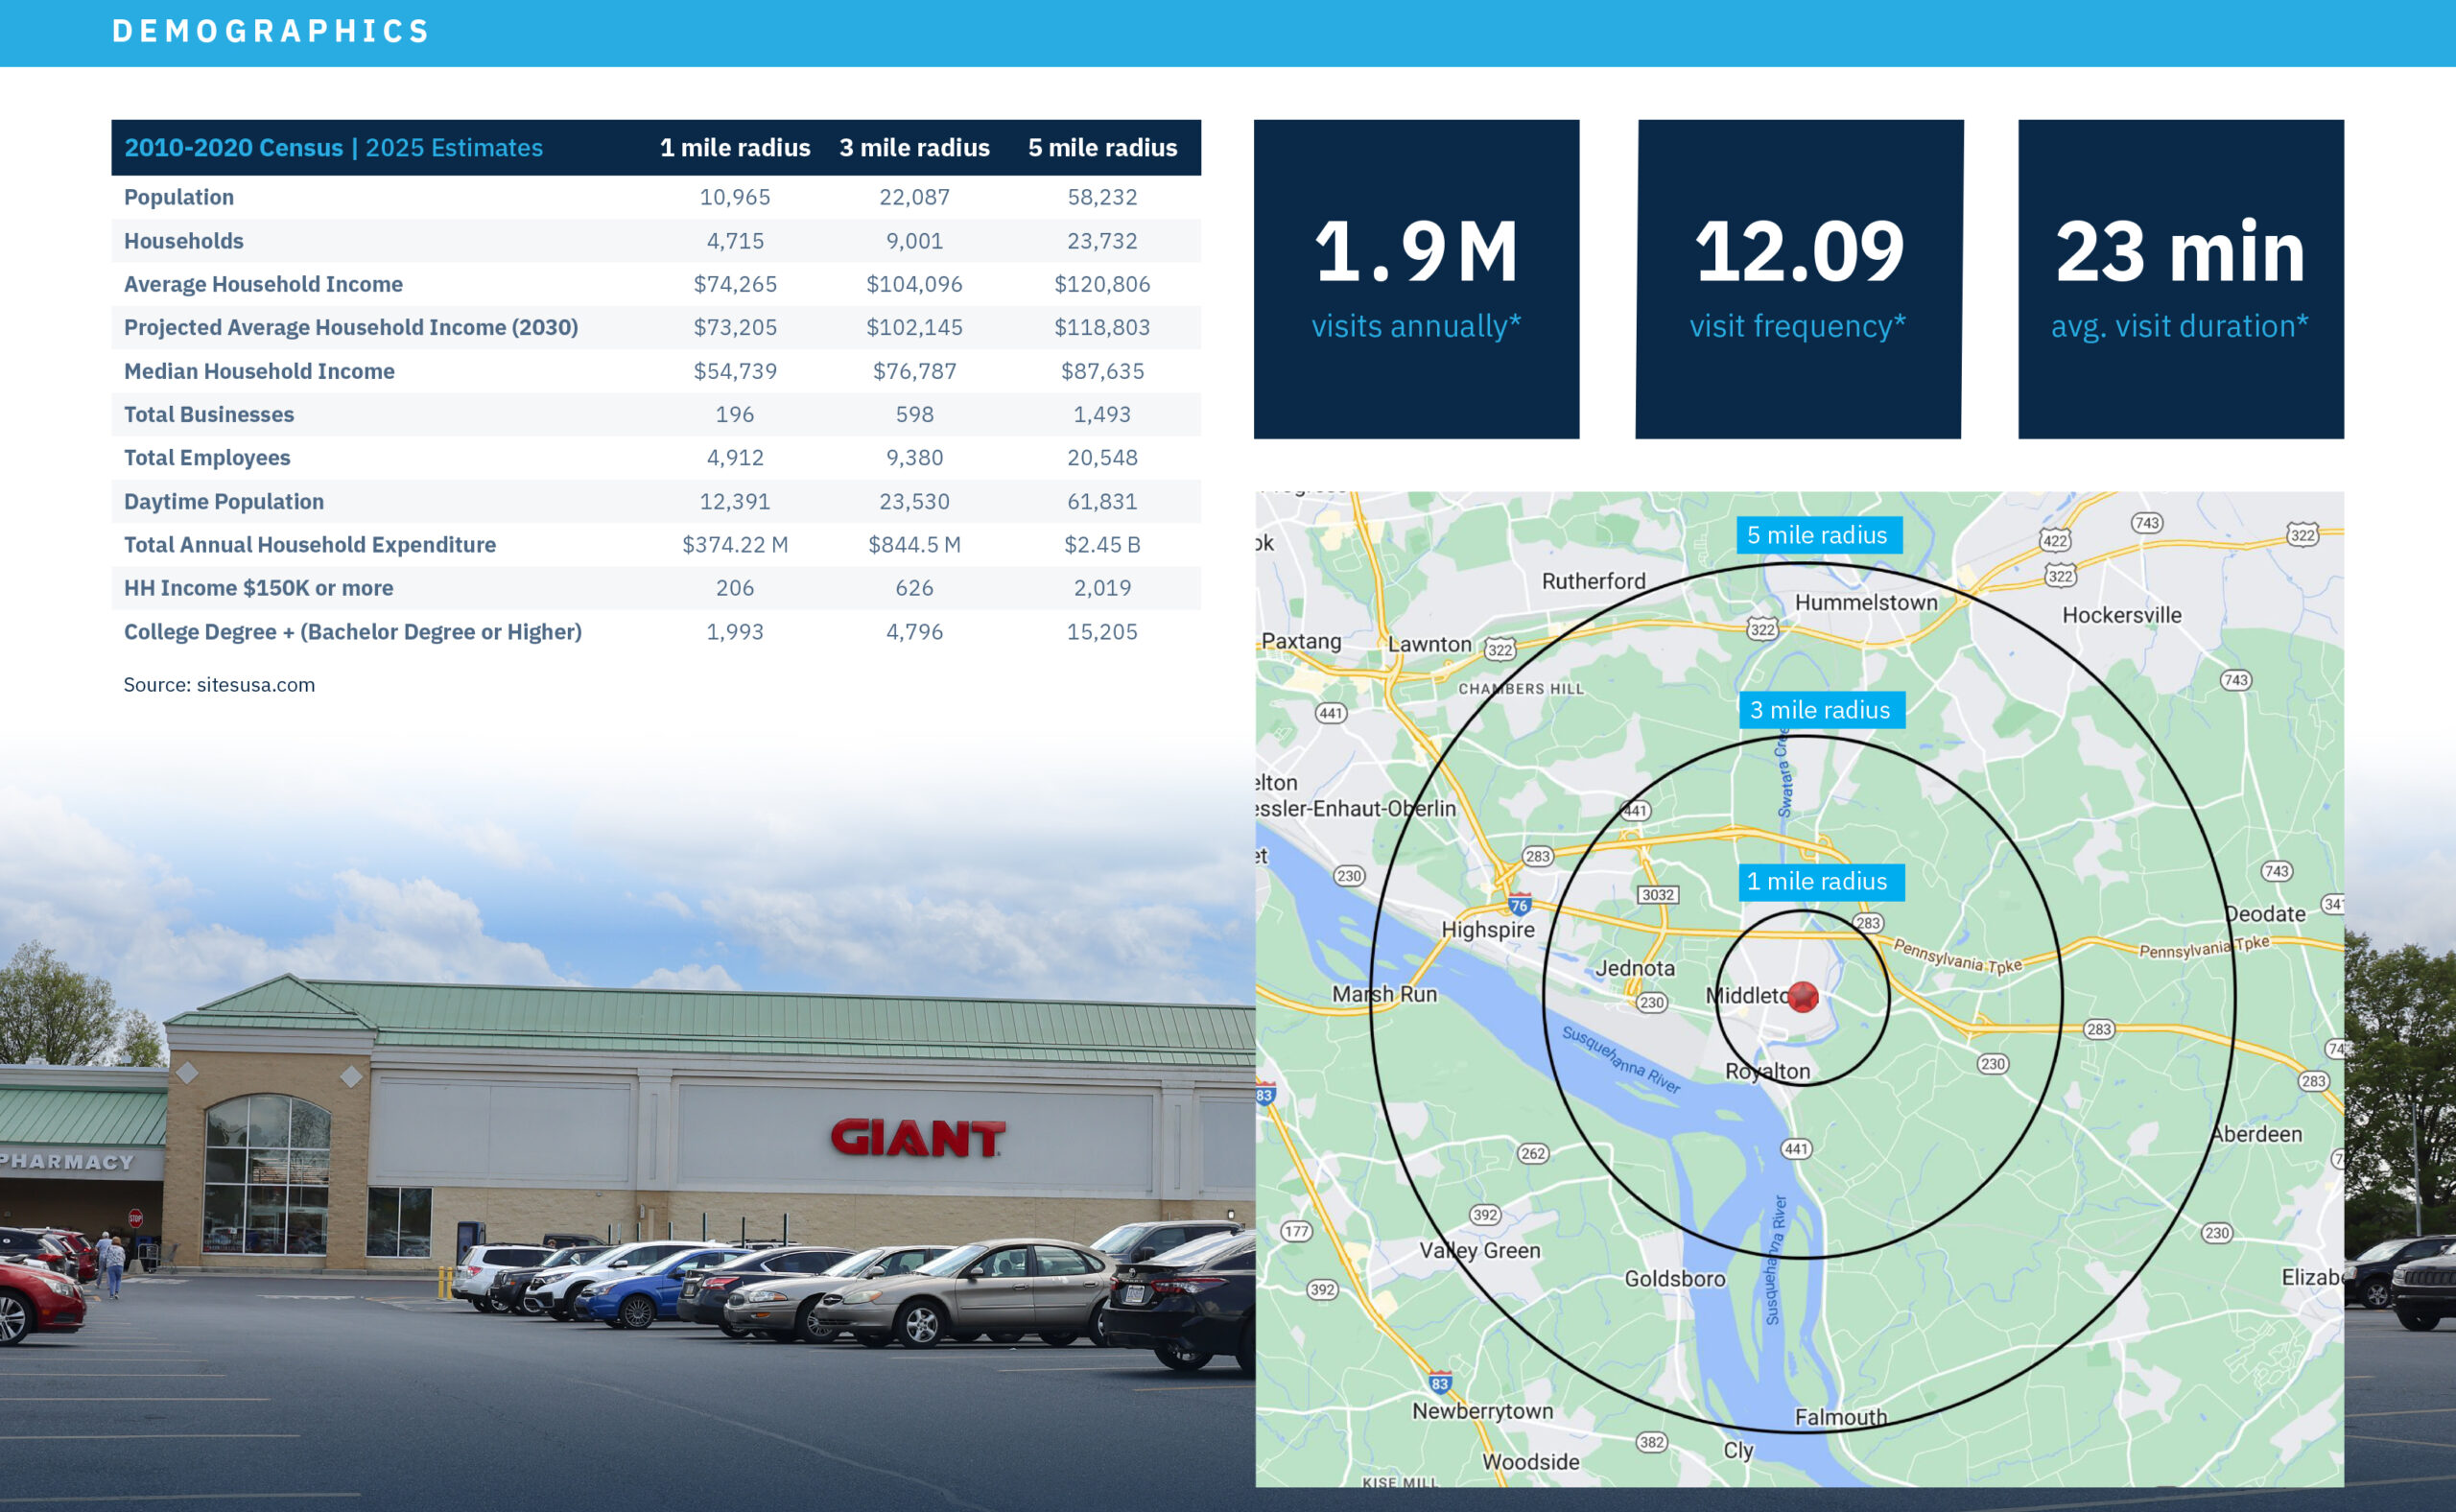Click the route 382 marker near Woodside

click(x=1651, y=1442)
